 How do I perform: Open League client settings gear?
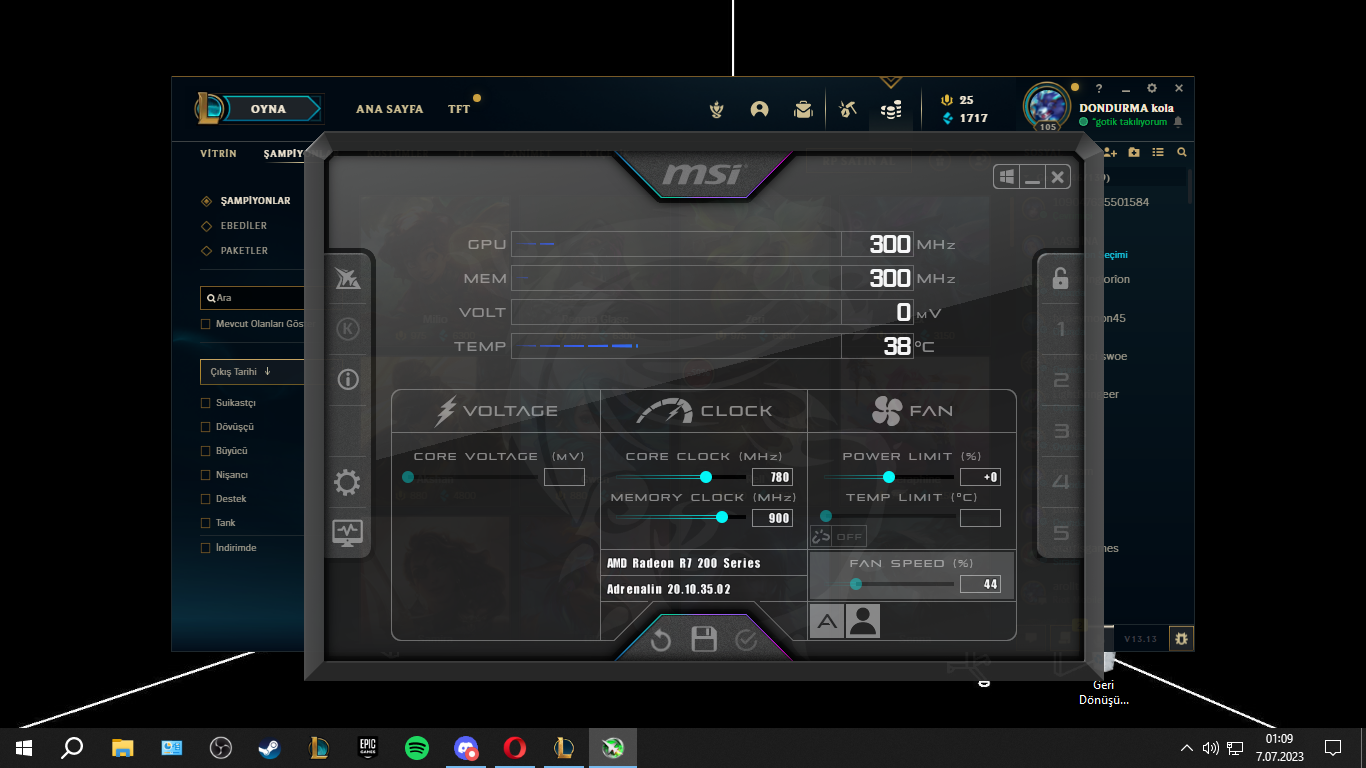click(1152, 89)
